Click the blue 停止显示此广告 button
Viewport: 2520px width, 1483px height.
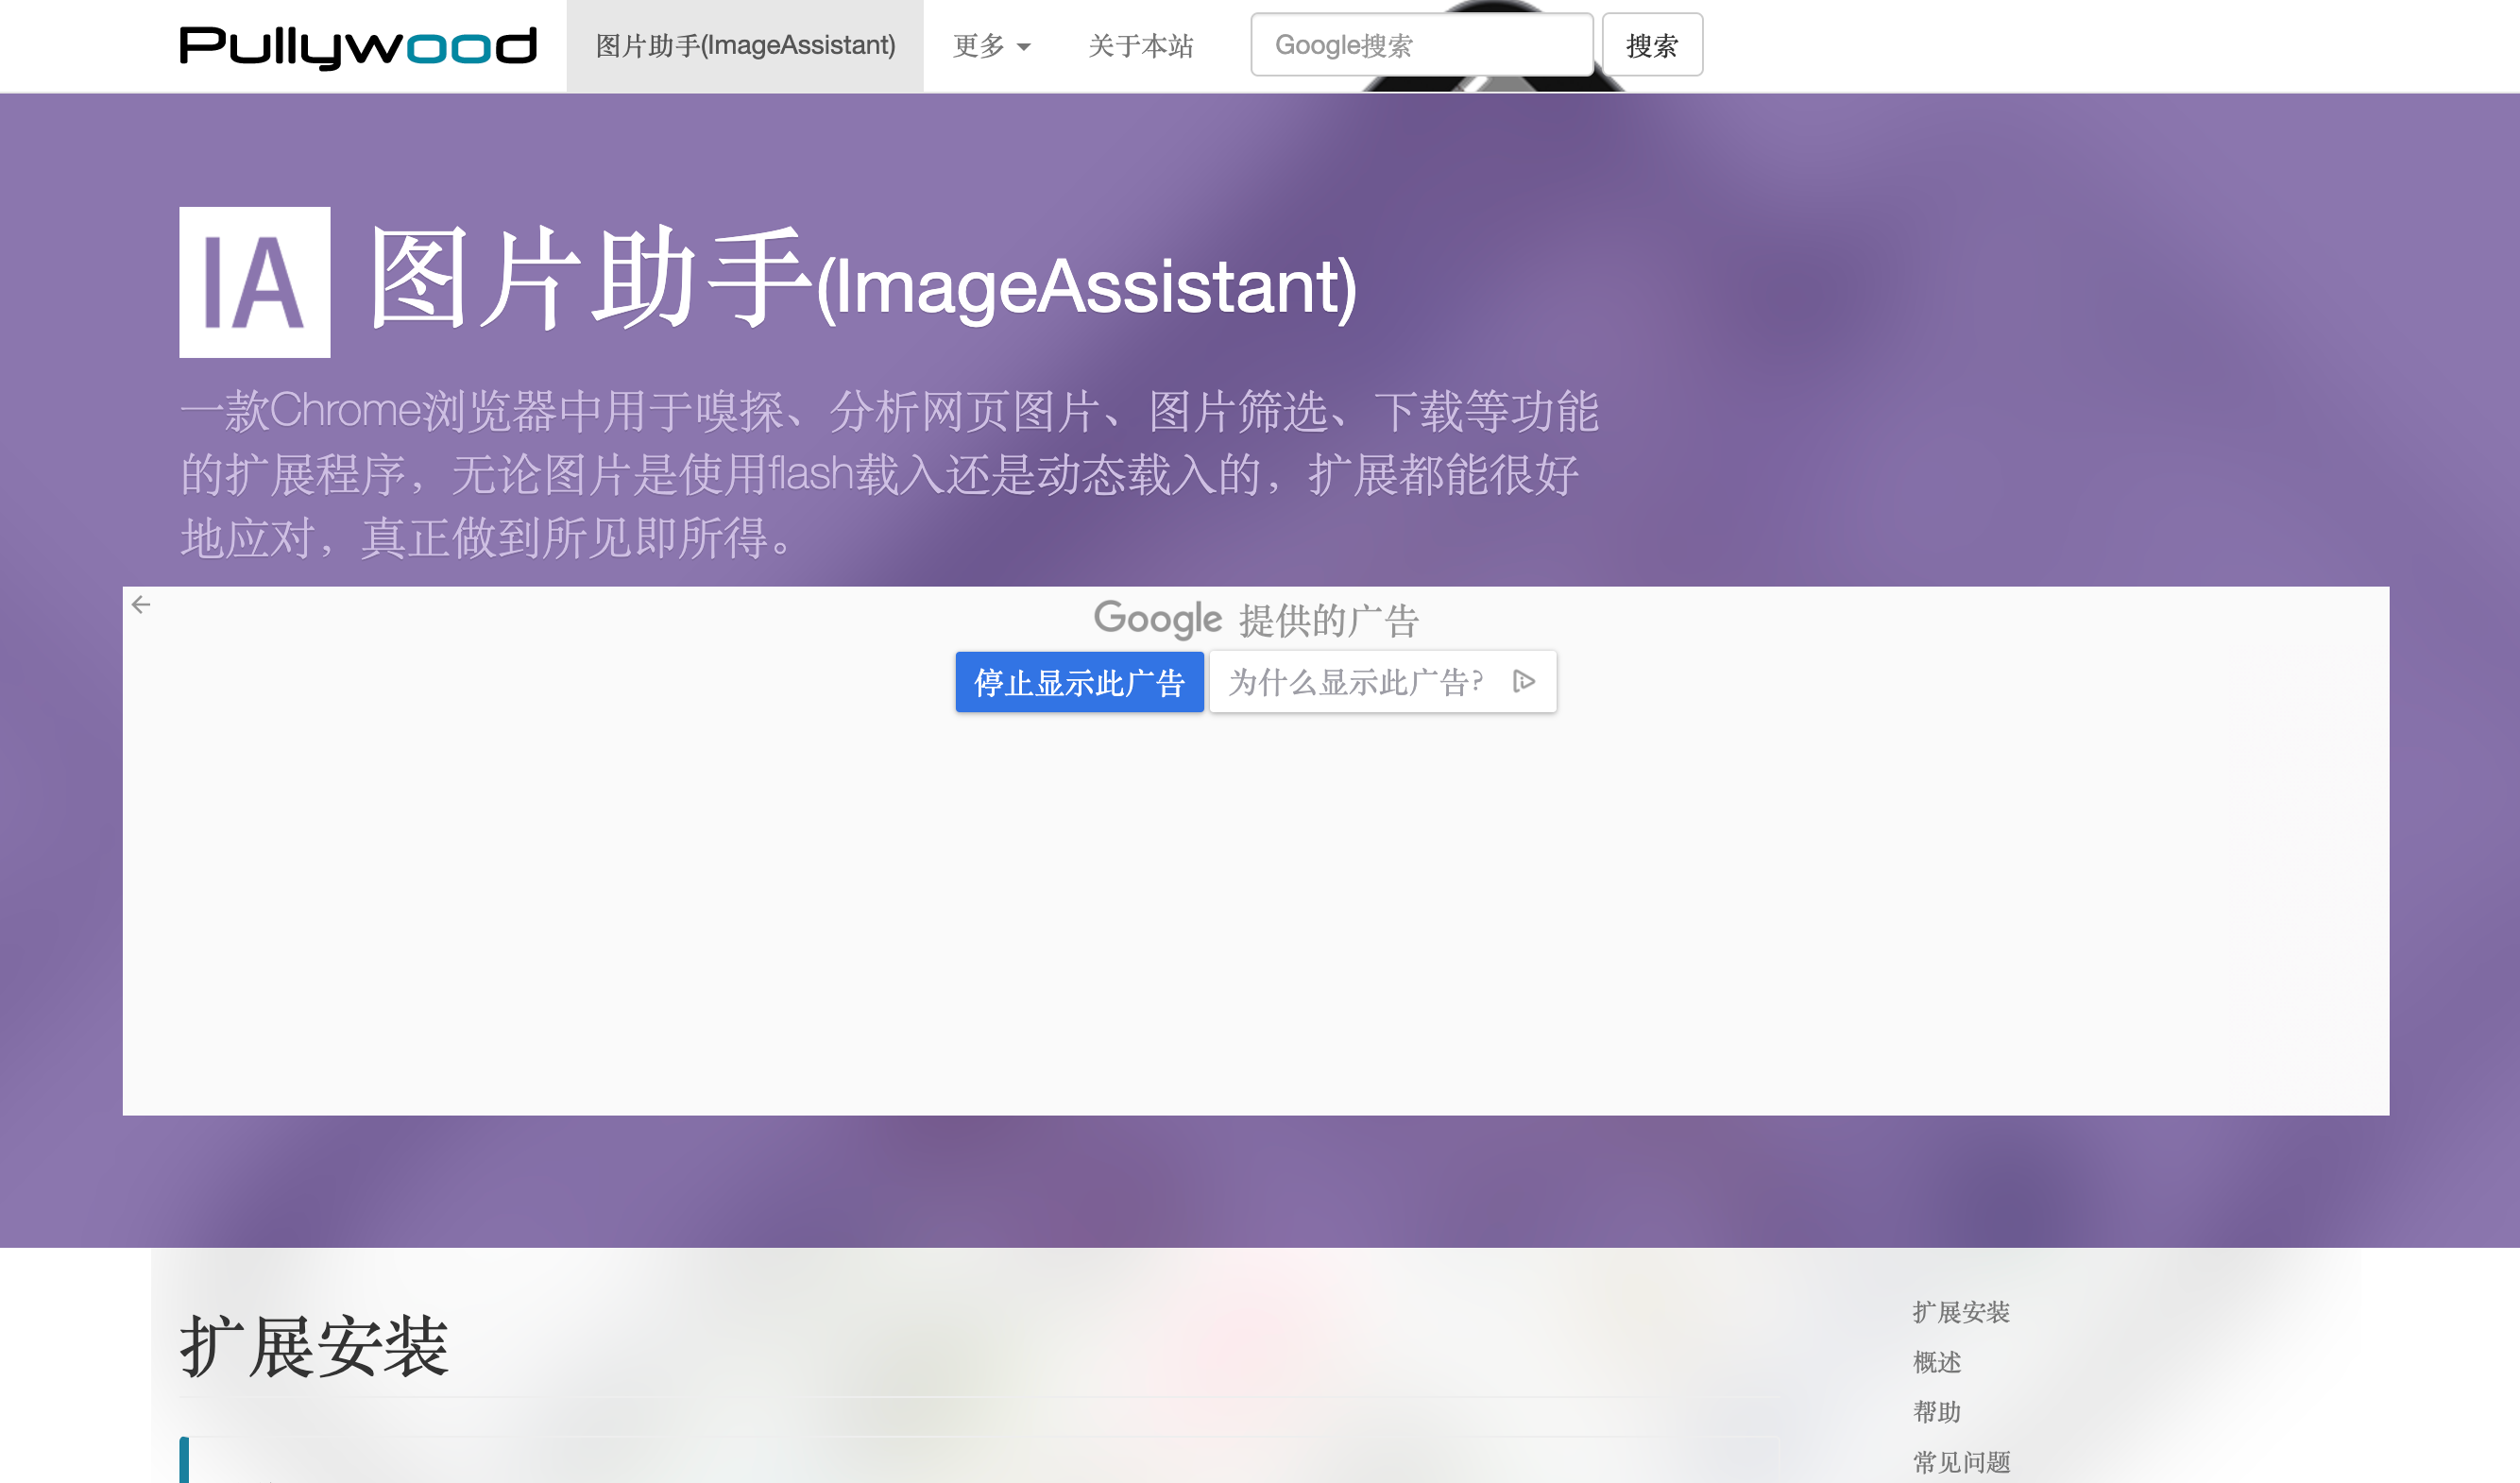[1079, 682]
